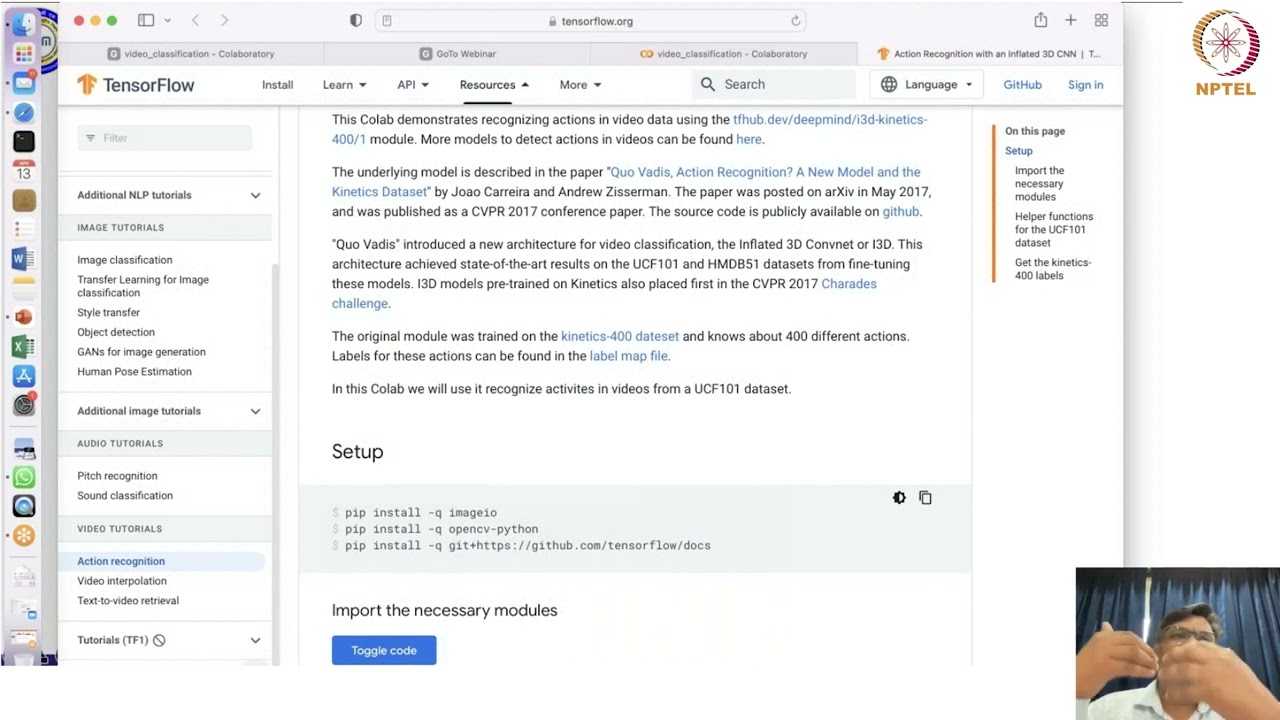Image resolution: width=1280 pixels, height=720 pixels.
Task: Switch to the GoTo Webinar tab
Action: [x=458, y=54]
